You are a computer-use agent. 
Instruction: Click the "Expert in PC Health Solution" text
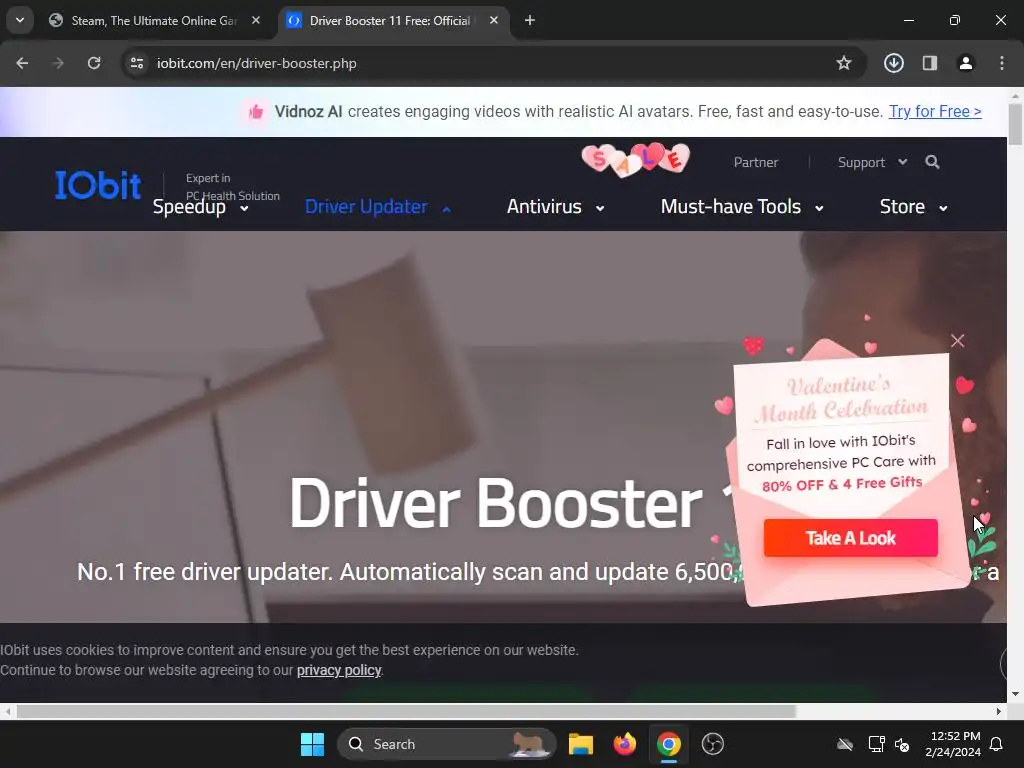[x=232, y=187]
